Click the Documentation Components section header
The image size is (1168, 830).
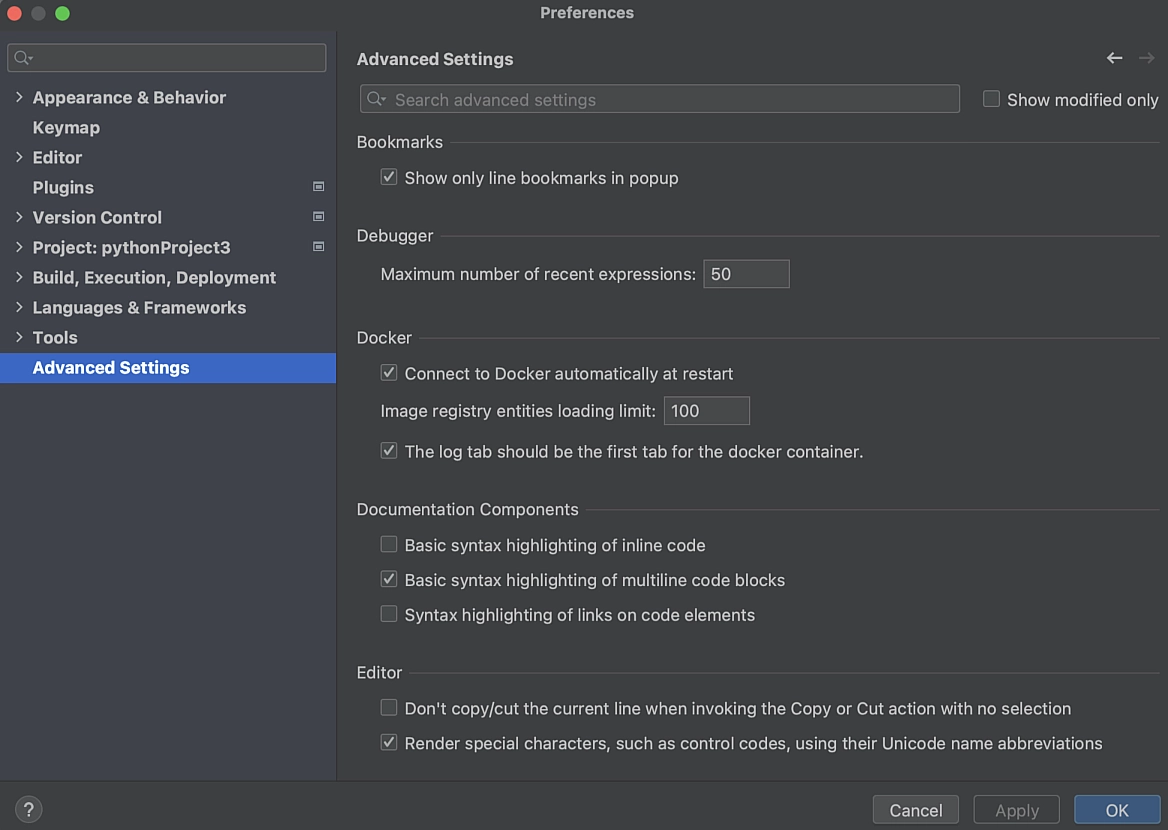[467, 510]
